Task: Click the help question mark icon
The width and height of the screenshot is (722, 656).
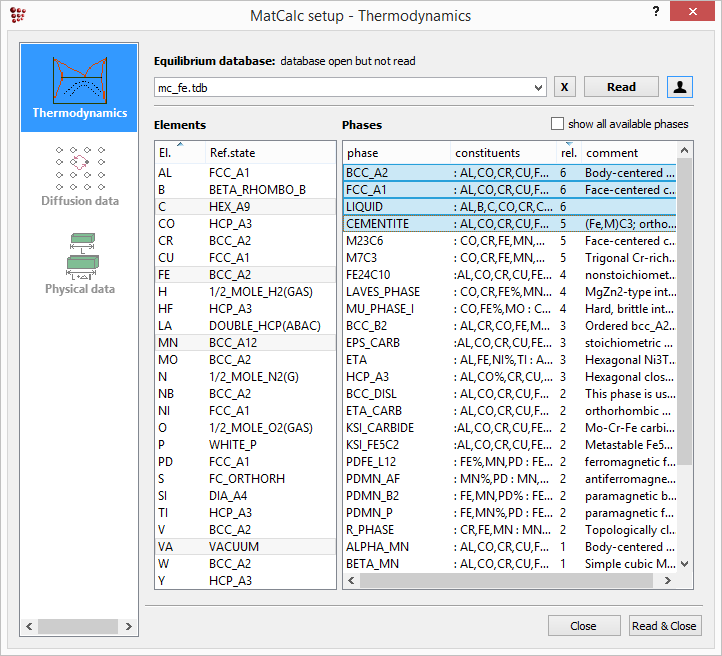Action: coord(655,13)
